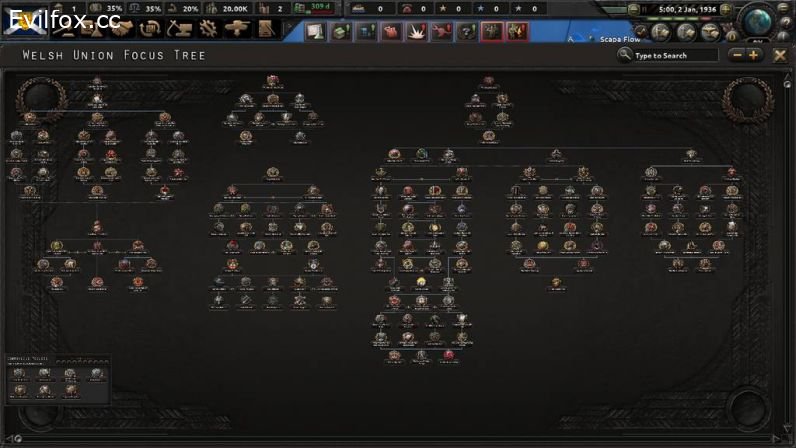This screenshot has width=796, height=448.
Task: Open the Logistics menu icon
Action: [265, 28]
